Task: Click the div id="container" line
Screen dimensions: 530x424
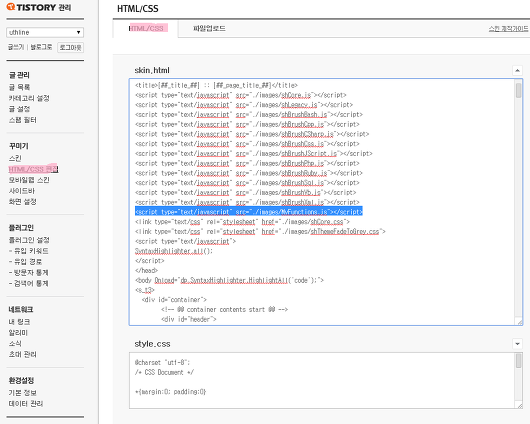Action: coord(174,300)
